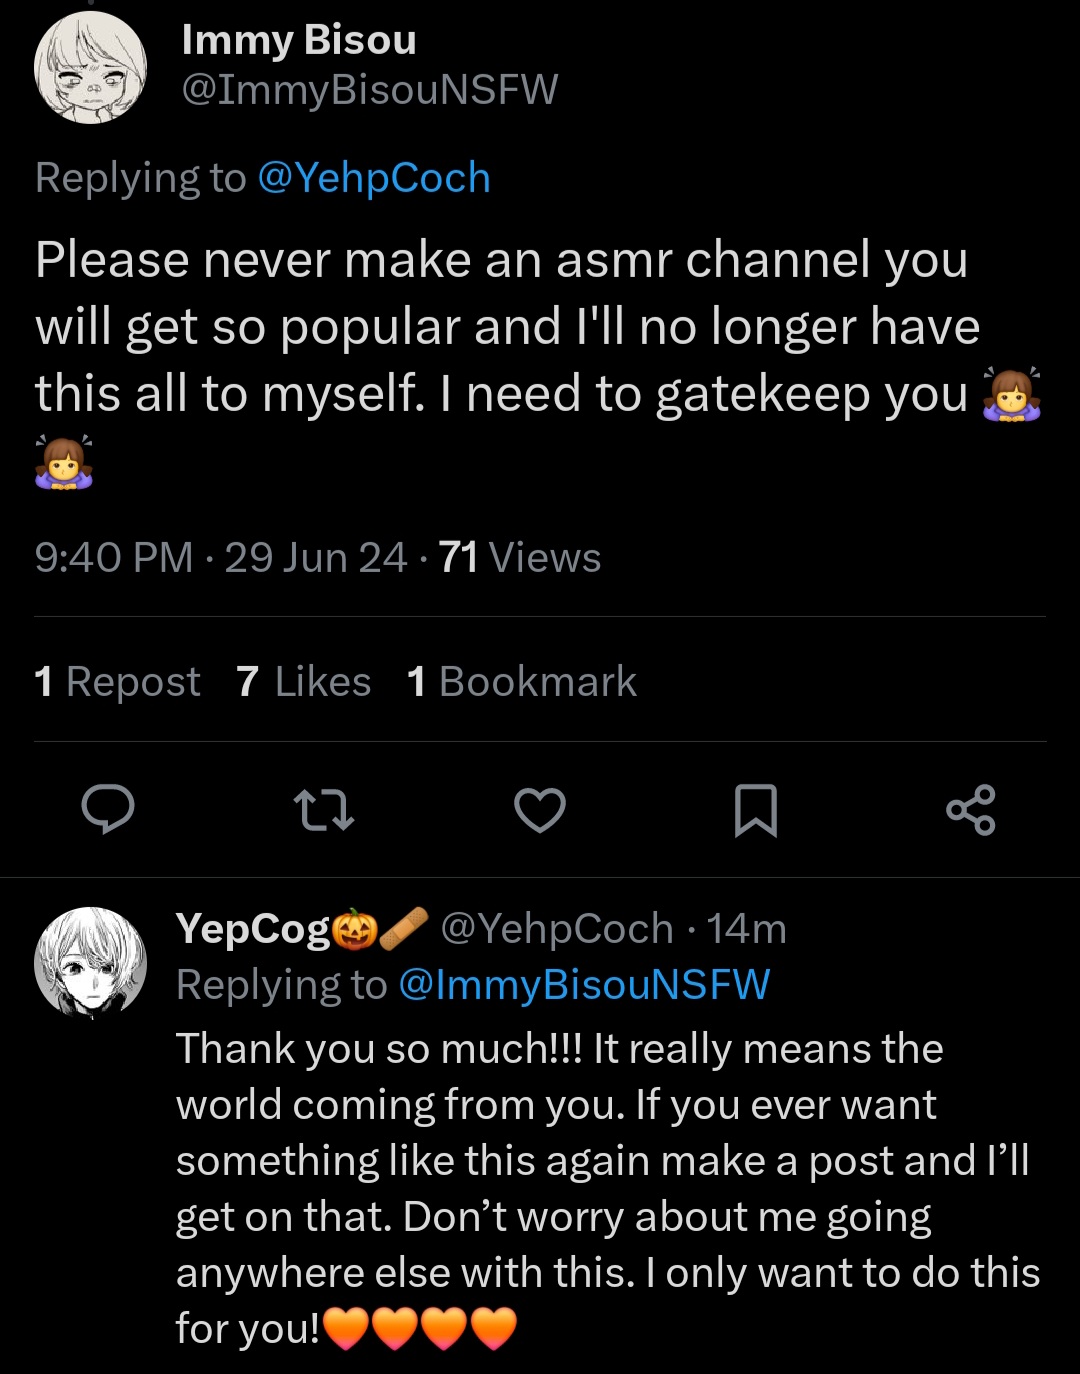Open the @ImmyBisouNSFW reply mention link
Viewport: 1080px width, 1374px height.
(x=584, y=985)
